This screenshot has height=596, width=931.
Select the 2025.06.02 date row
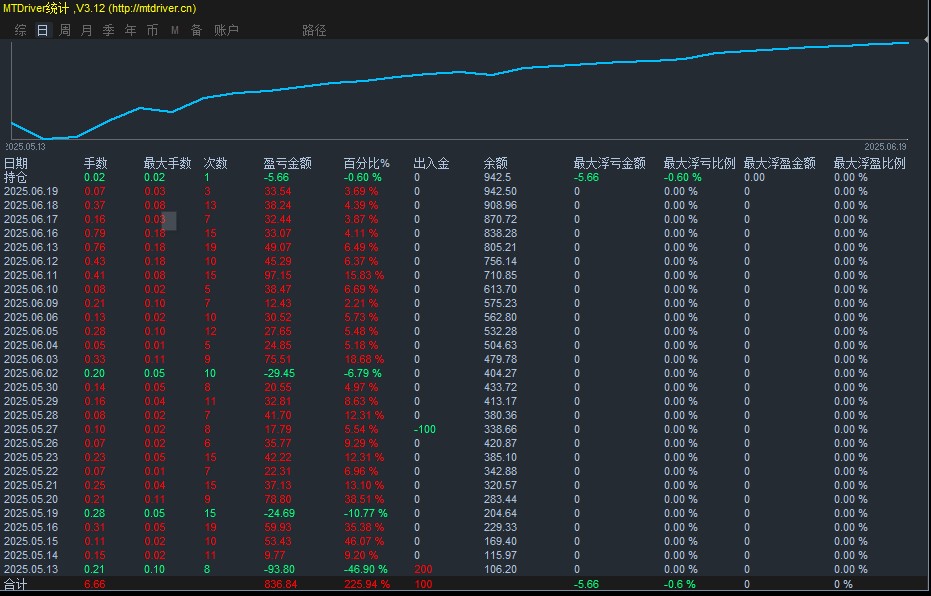coord(31,373)
